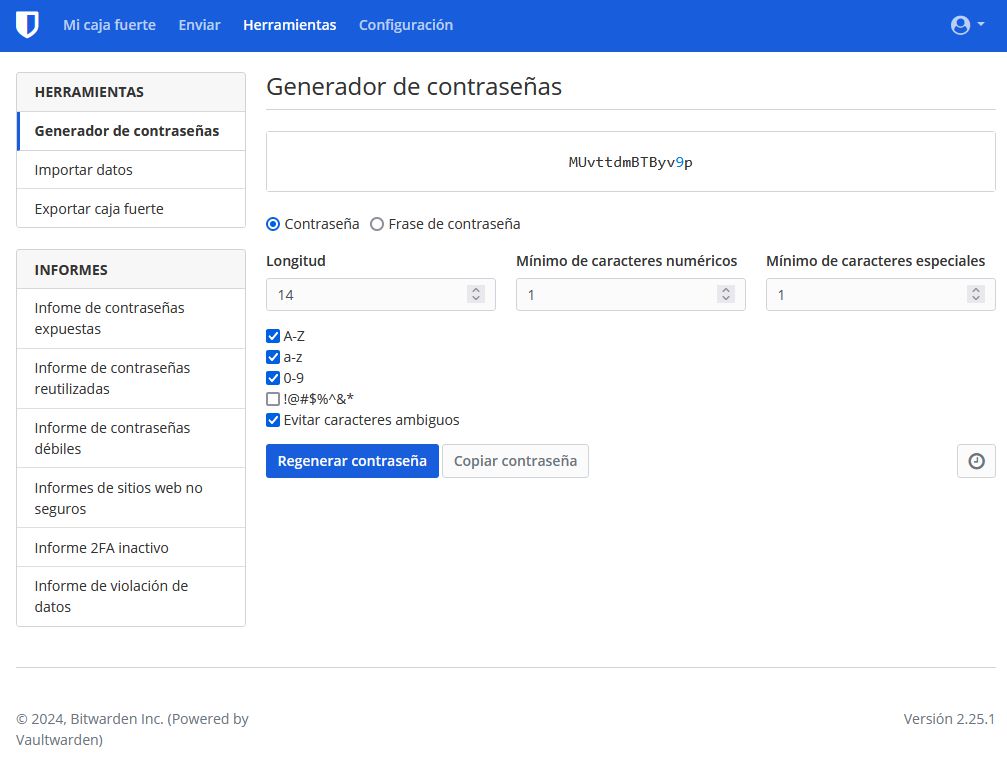Click the generated password MUvttdmBTByv9p
This screenshot has width=1007, height=757.
click(x=630, y=162)
